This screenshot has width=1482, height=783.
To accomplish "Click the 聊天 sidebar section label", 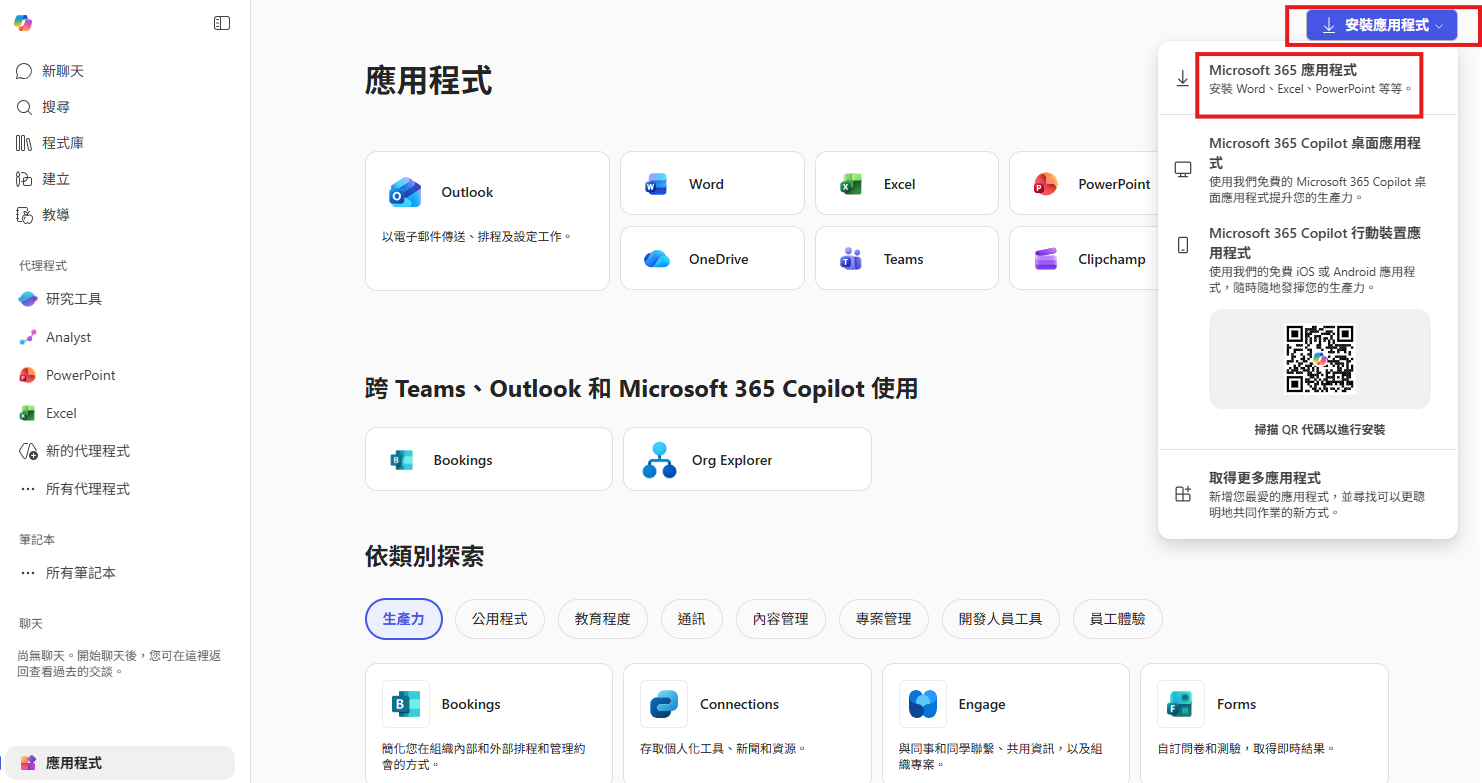I will 31,624.
